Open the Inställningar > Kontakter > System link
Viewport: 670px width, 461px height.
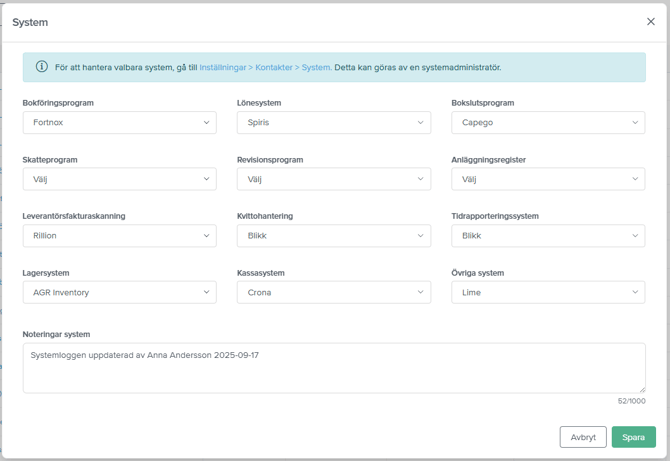pos(264,68)
